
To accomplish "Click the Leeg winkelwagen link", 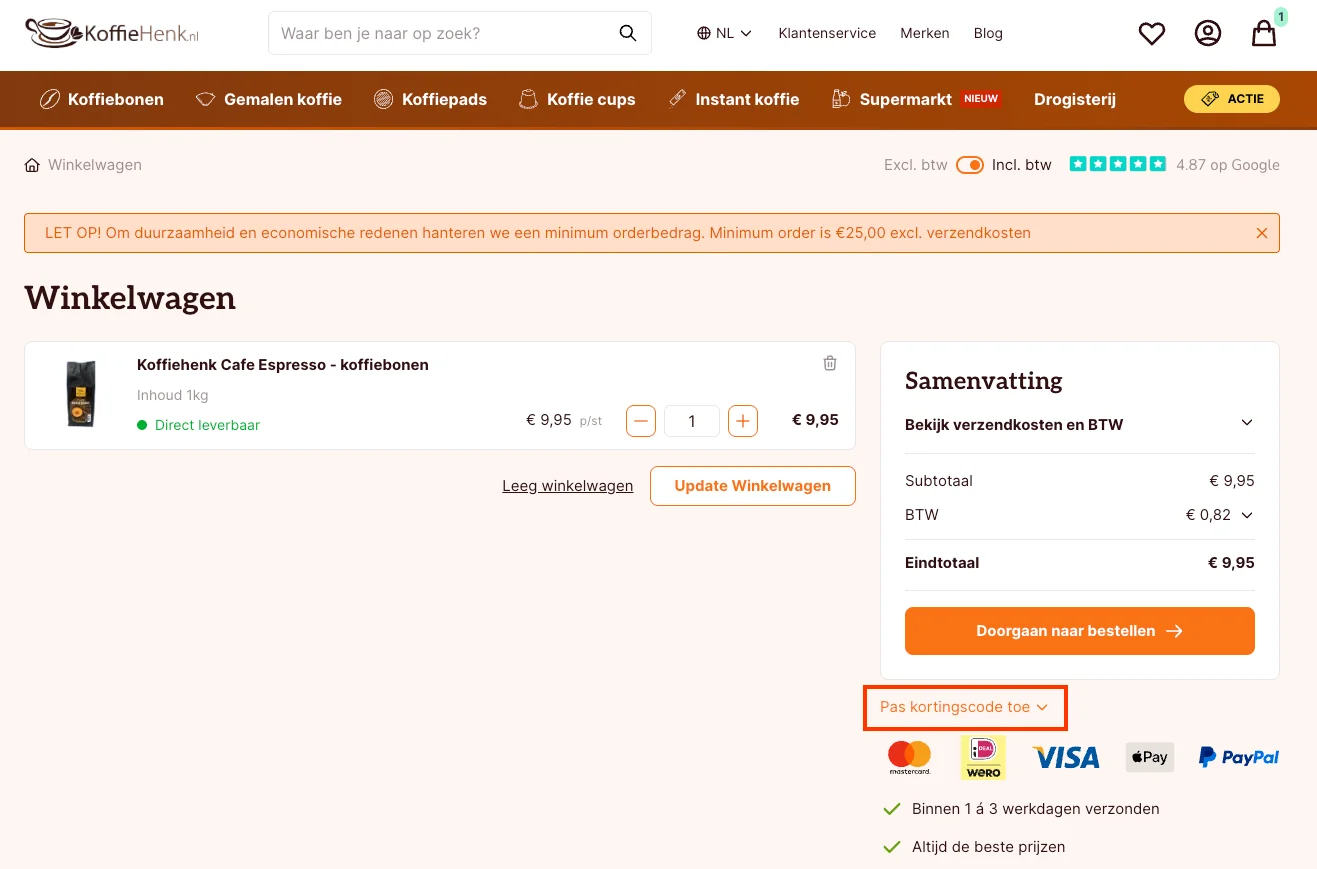I will (x=568, y=486).
